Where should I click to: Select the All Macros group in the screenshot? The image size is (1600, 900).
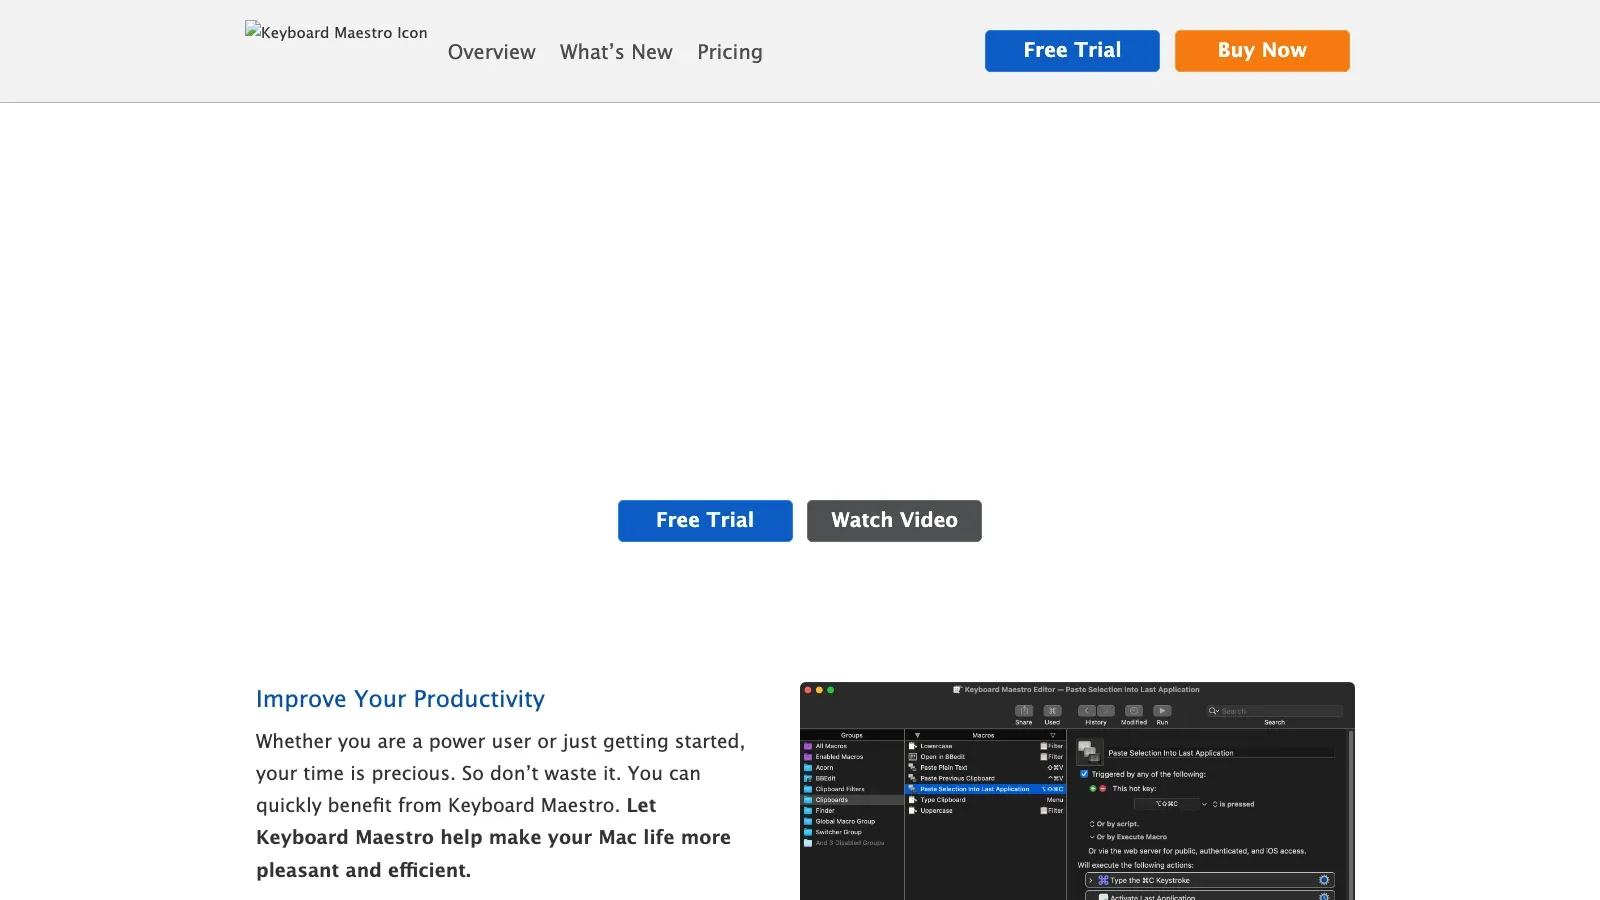(852, 746)
